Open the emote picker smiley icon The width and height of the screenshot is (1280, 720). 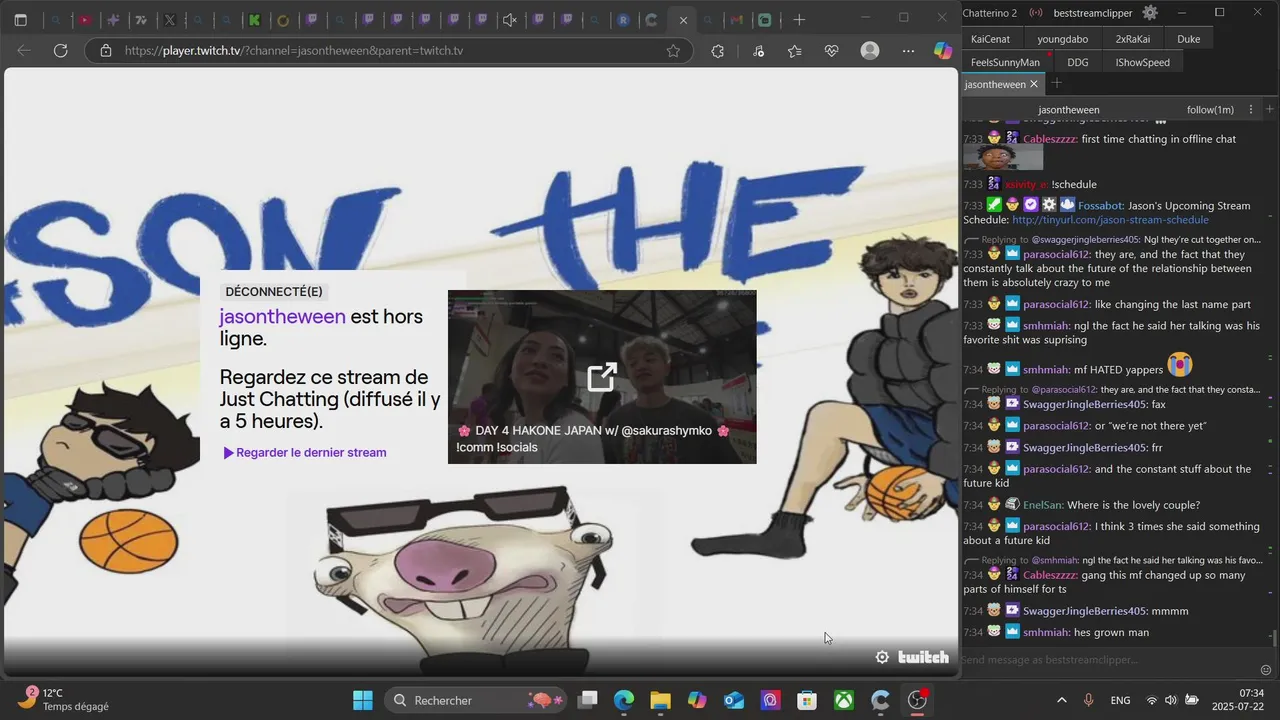point(1266,670)
